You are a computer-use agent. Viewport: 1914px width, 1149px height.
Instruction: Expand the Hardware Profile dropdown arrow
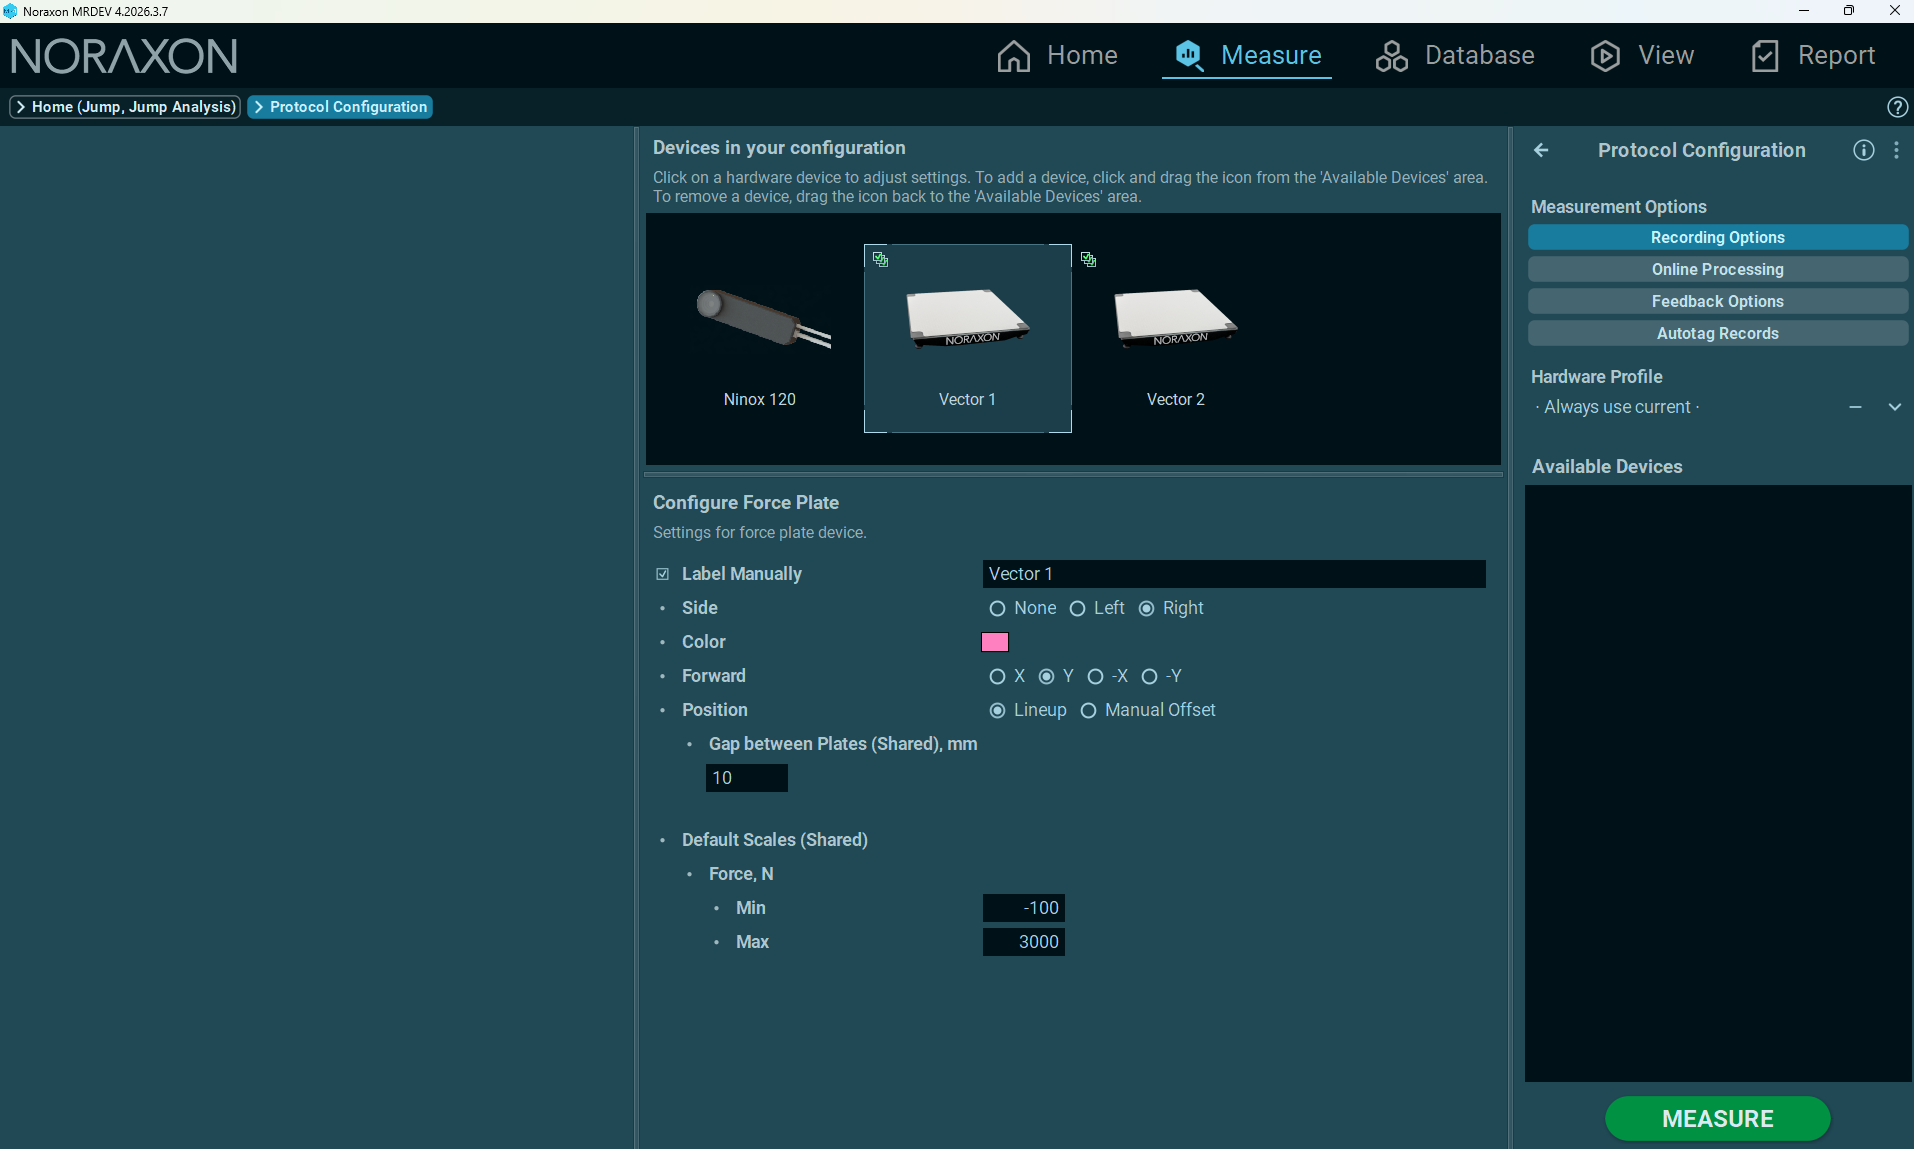1894,407
